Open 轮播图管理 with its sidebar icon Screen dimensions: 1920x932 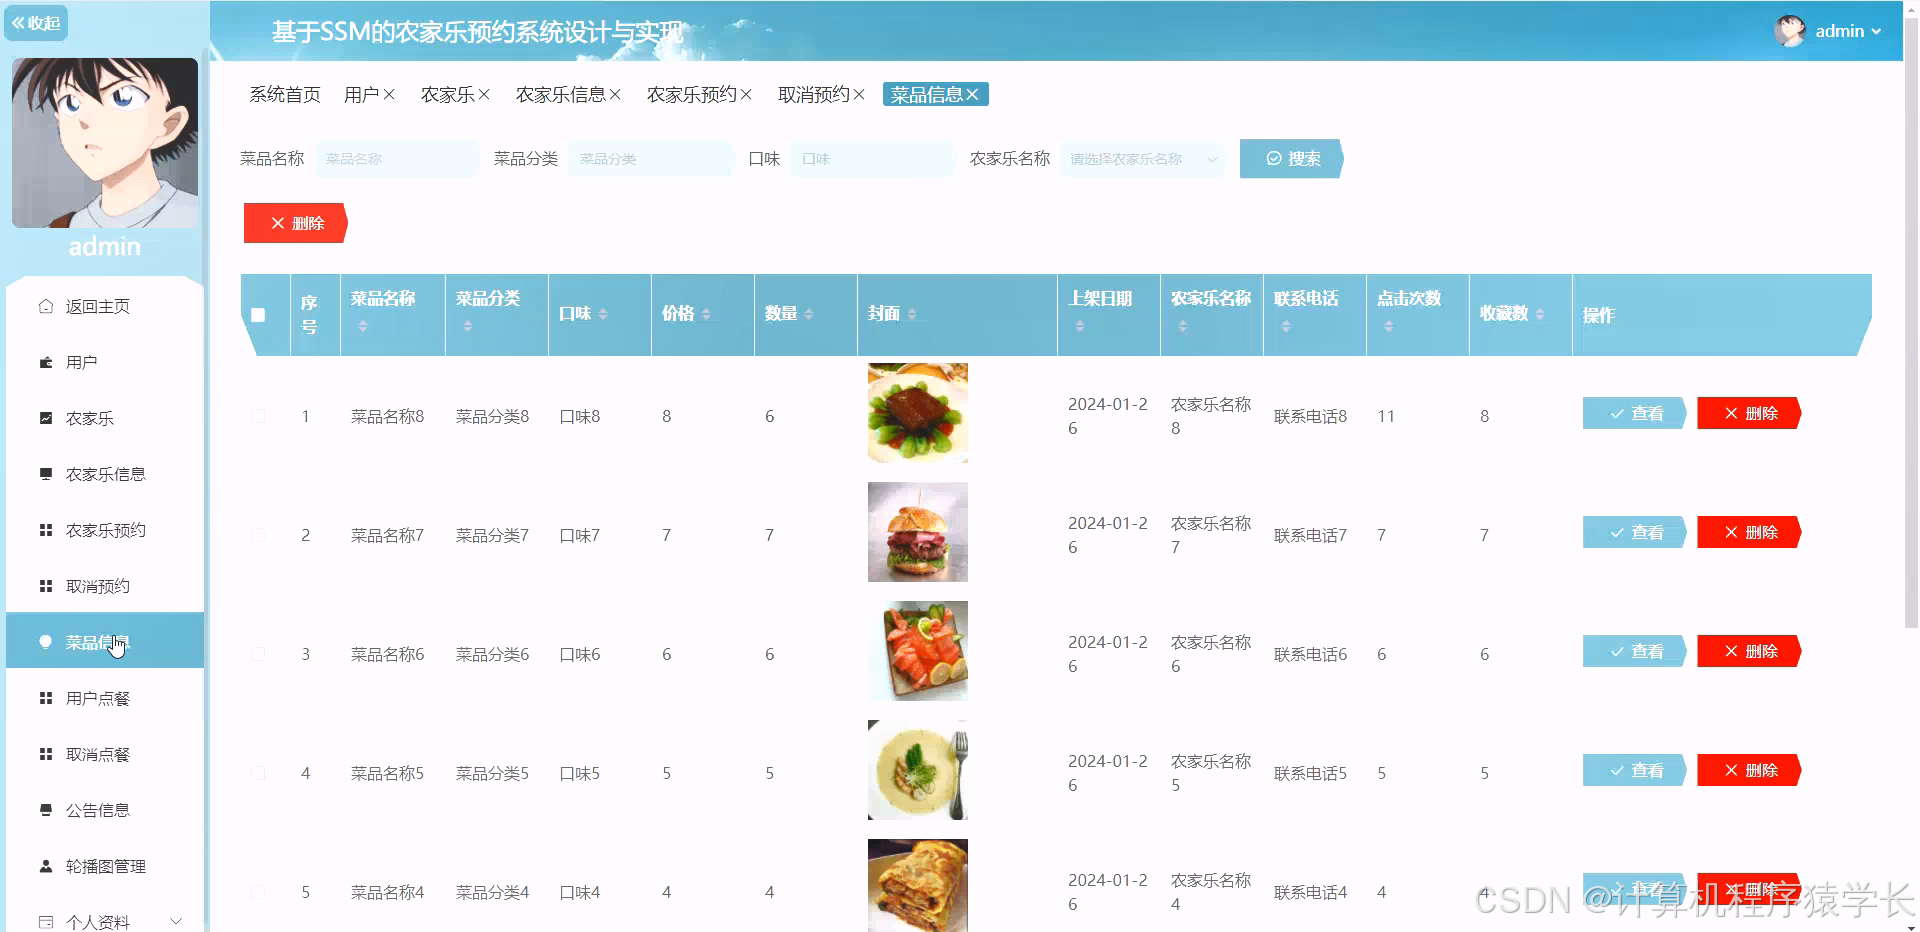[x=44, y=866]
